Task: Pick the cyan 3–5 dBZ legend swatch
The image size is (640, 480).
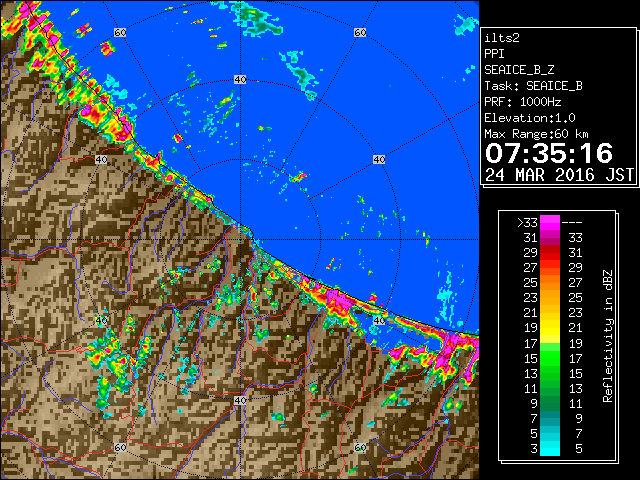Action: click(550, 449)
